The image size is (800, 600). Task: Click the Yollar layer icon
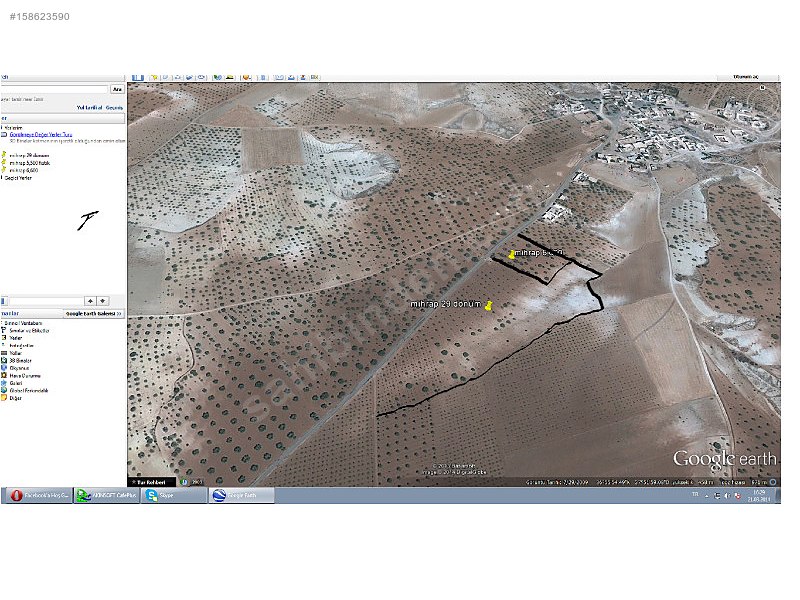(4, 353)
